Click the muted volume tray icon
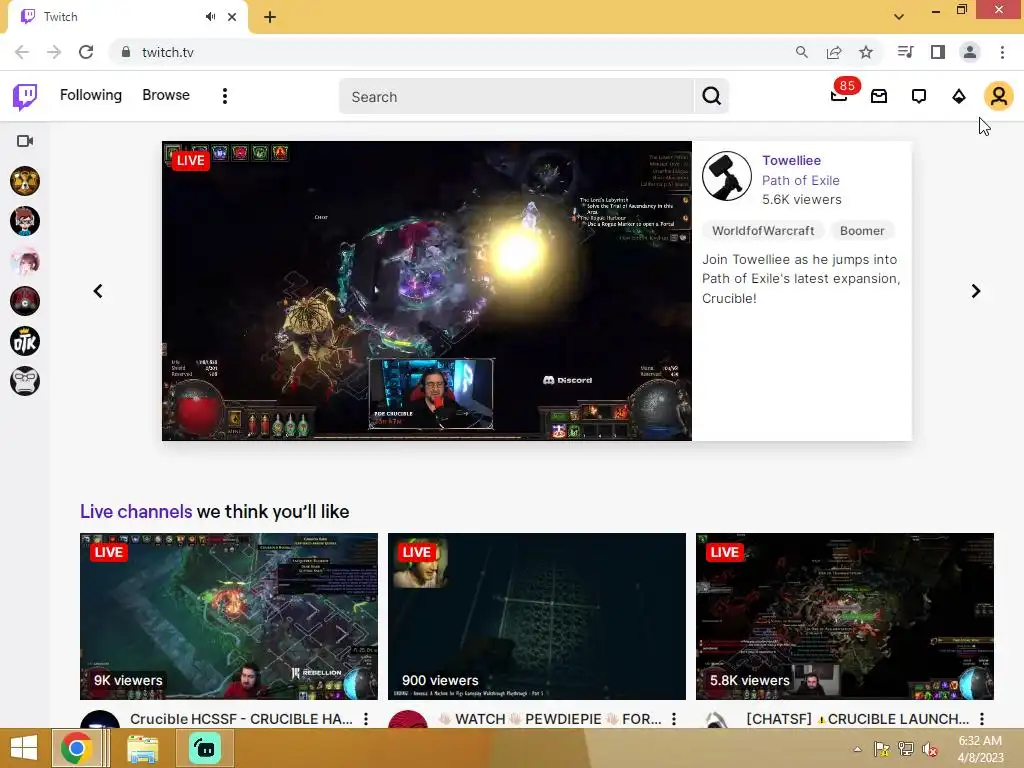Screen dimensions: 1024x768 (930, 749)
